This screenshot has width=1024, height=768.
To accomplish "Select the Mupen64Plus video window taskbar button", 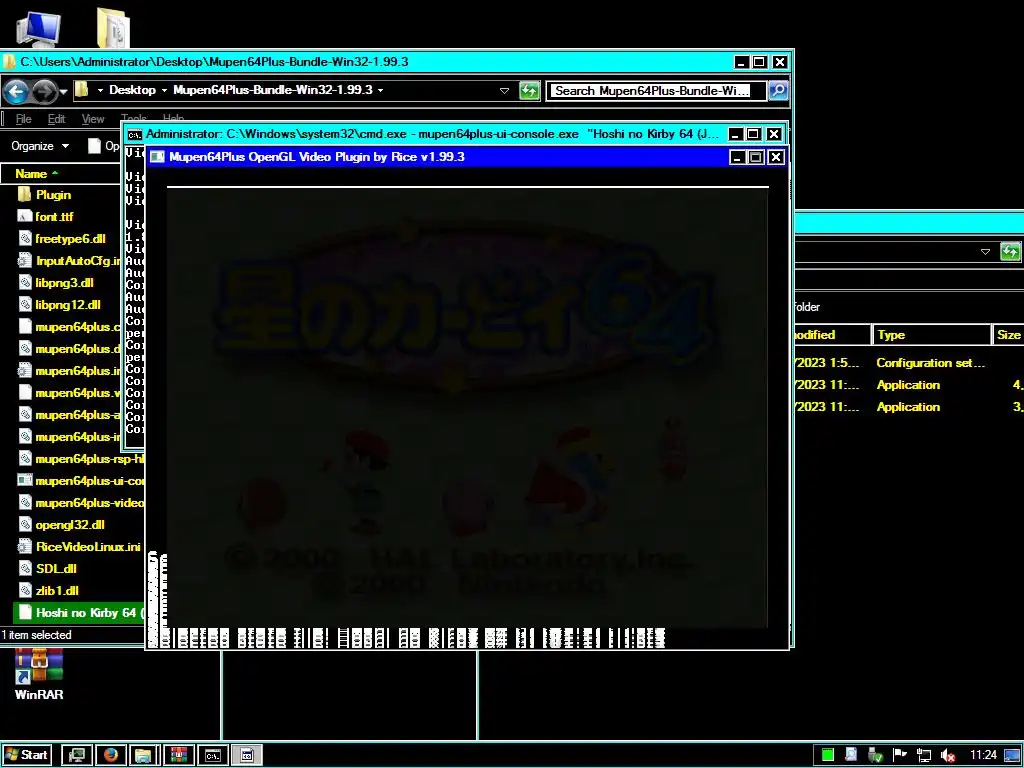I will coord(247,755).
